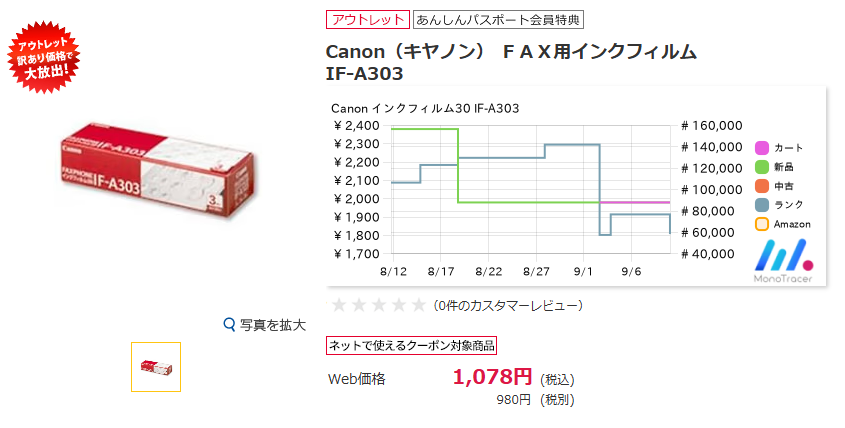
Task: Toggle the ランク blue legend swatch
Action: pos(761,205)
